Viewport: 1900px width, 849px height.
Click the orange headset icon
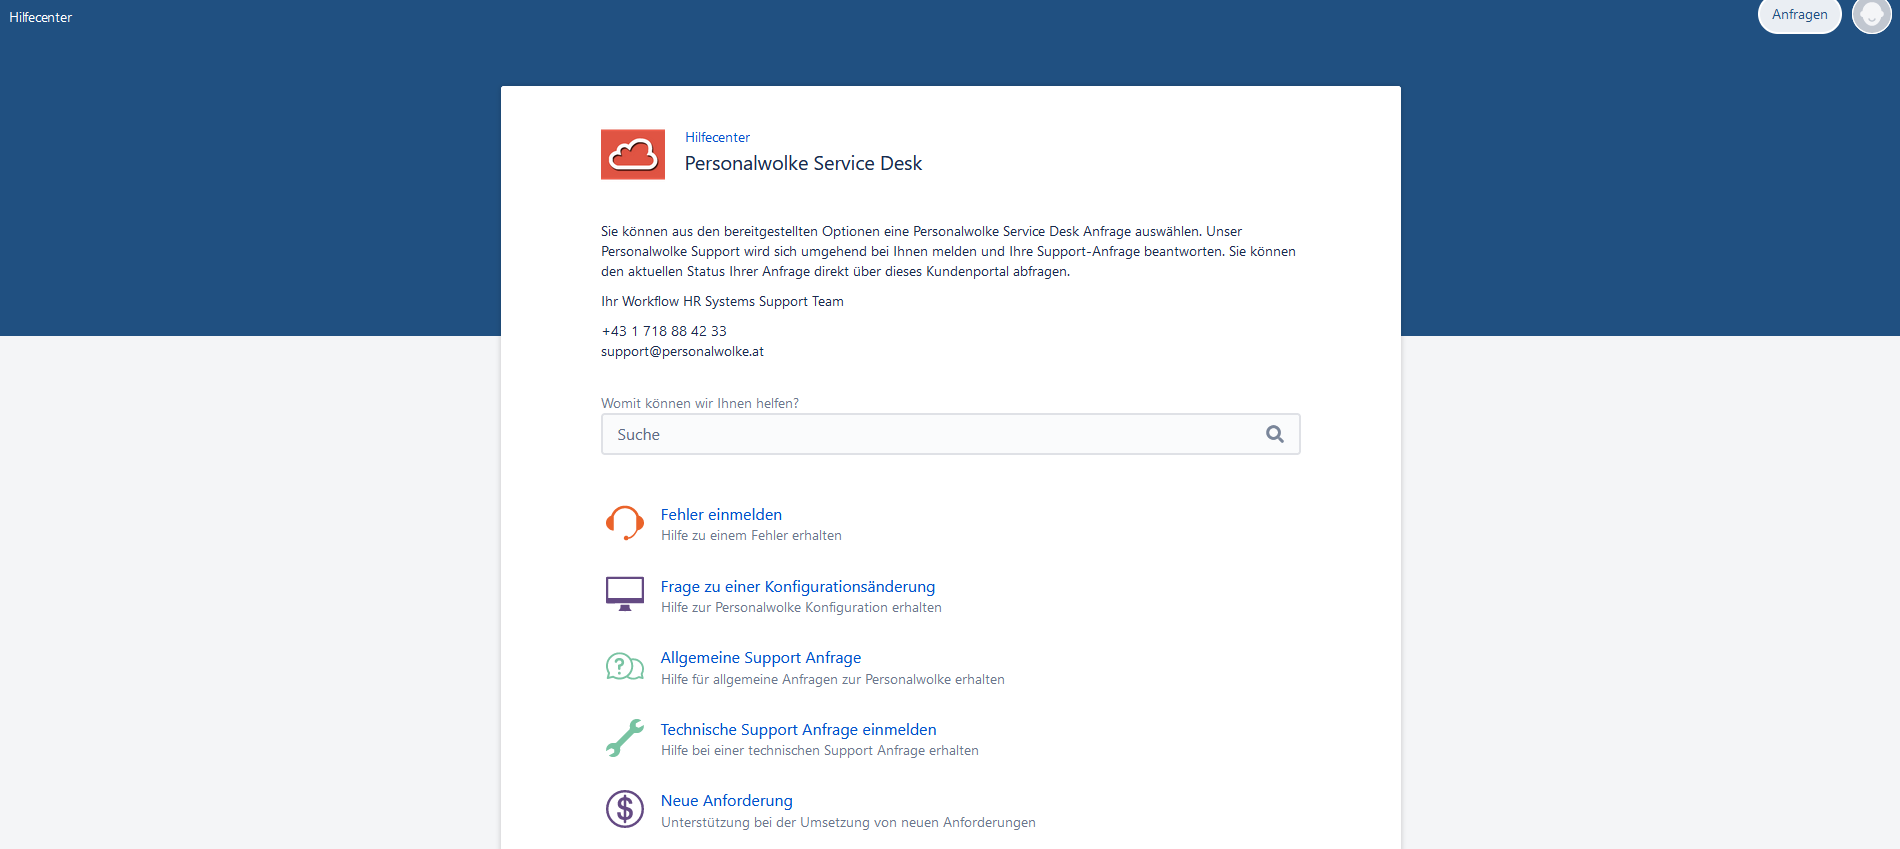pyautogui.click(x=624, y=523)
